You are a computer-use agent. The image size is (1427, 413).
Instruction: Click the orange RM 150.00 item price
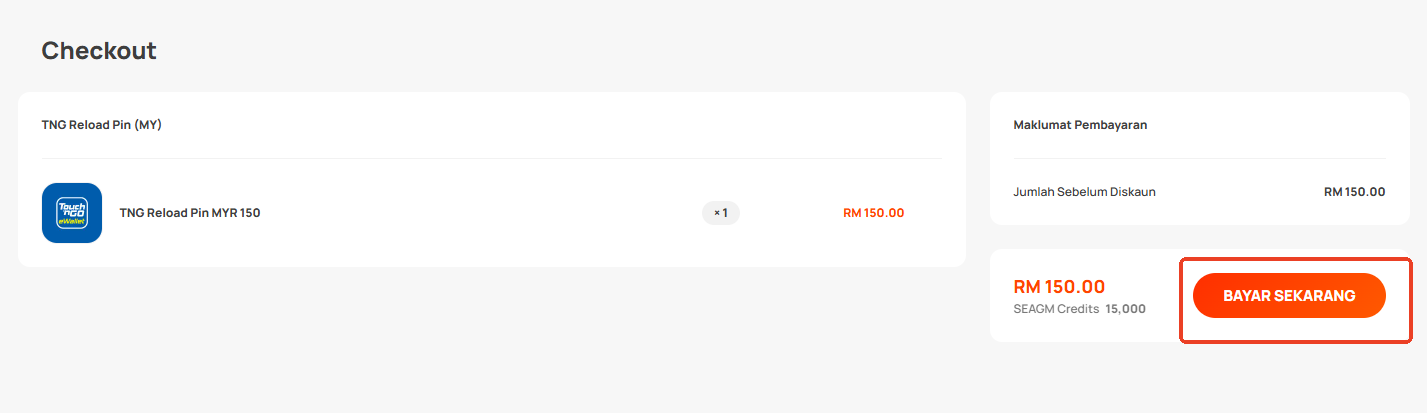(x=874, y=213)
